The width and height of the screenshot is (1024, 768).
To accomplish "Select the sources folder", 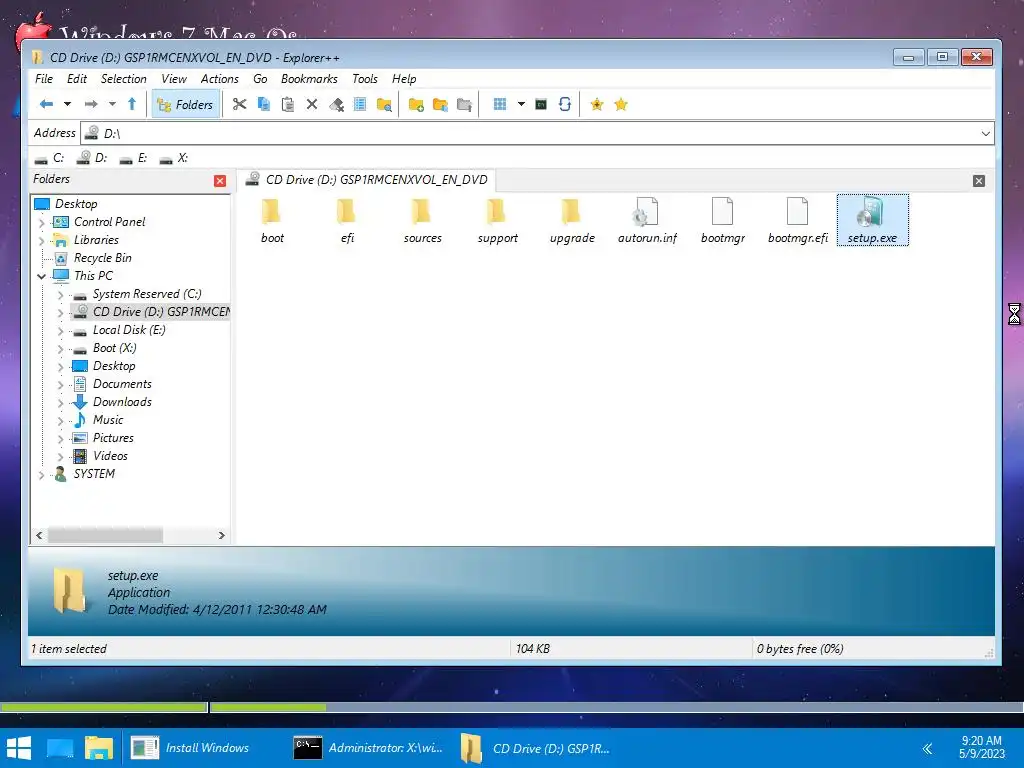I will pos(423,221).
